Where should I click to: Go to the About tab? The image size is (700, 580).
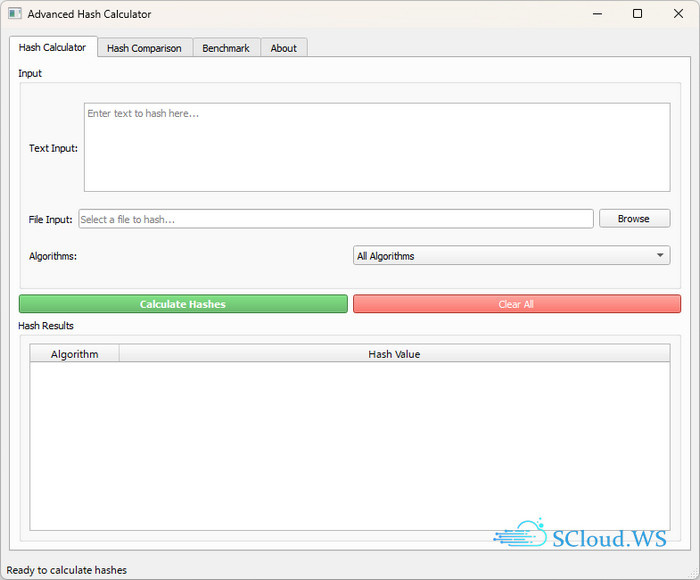(x=284, y=48)
